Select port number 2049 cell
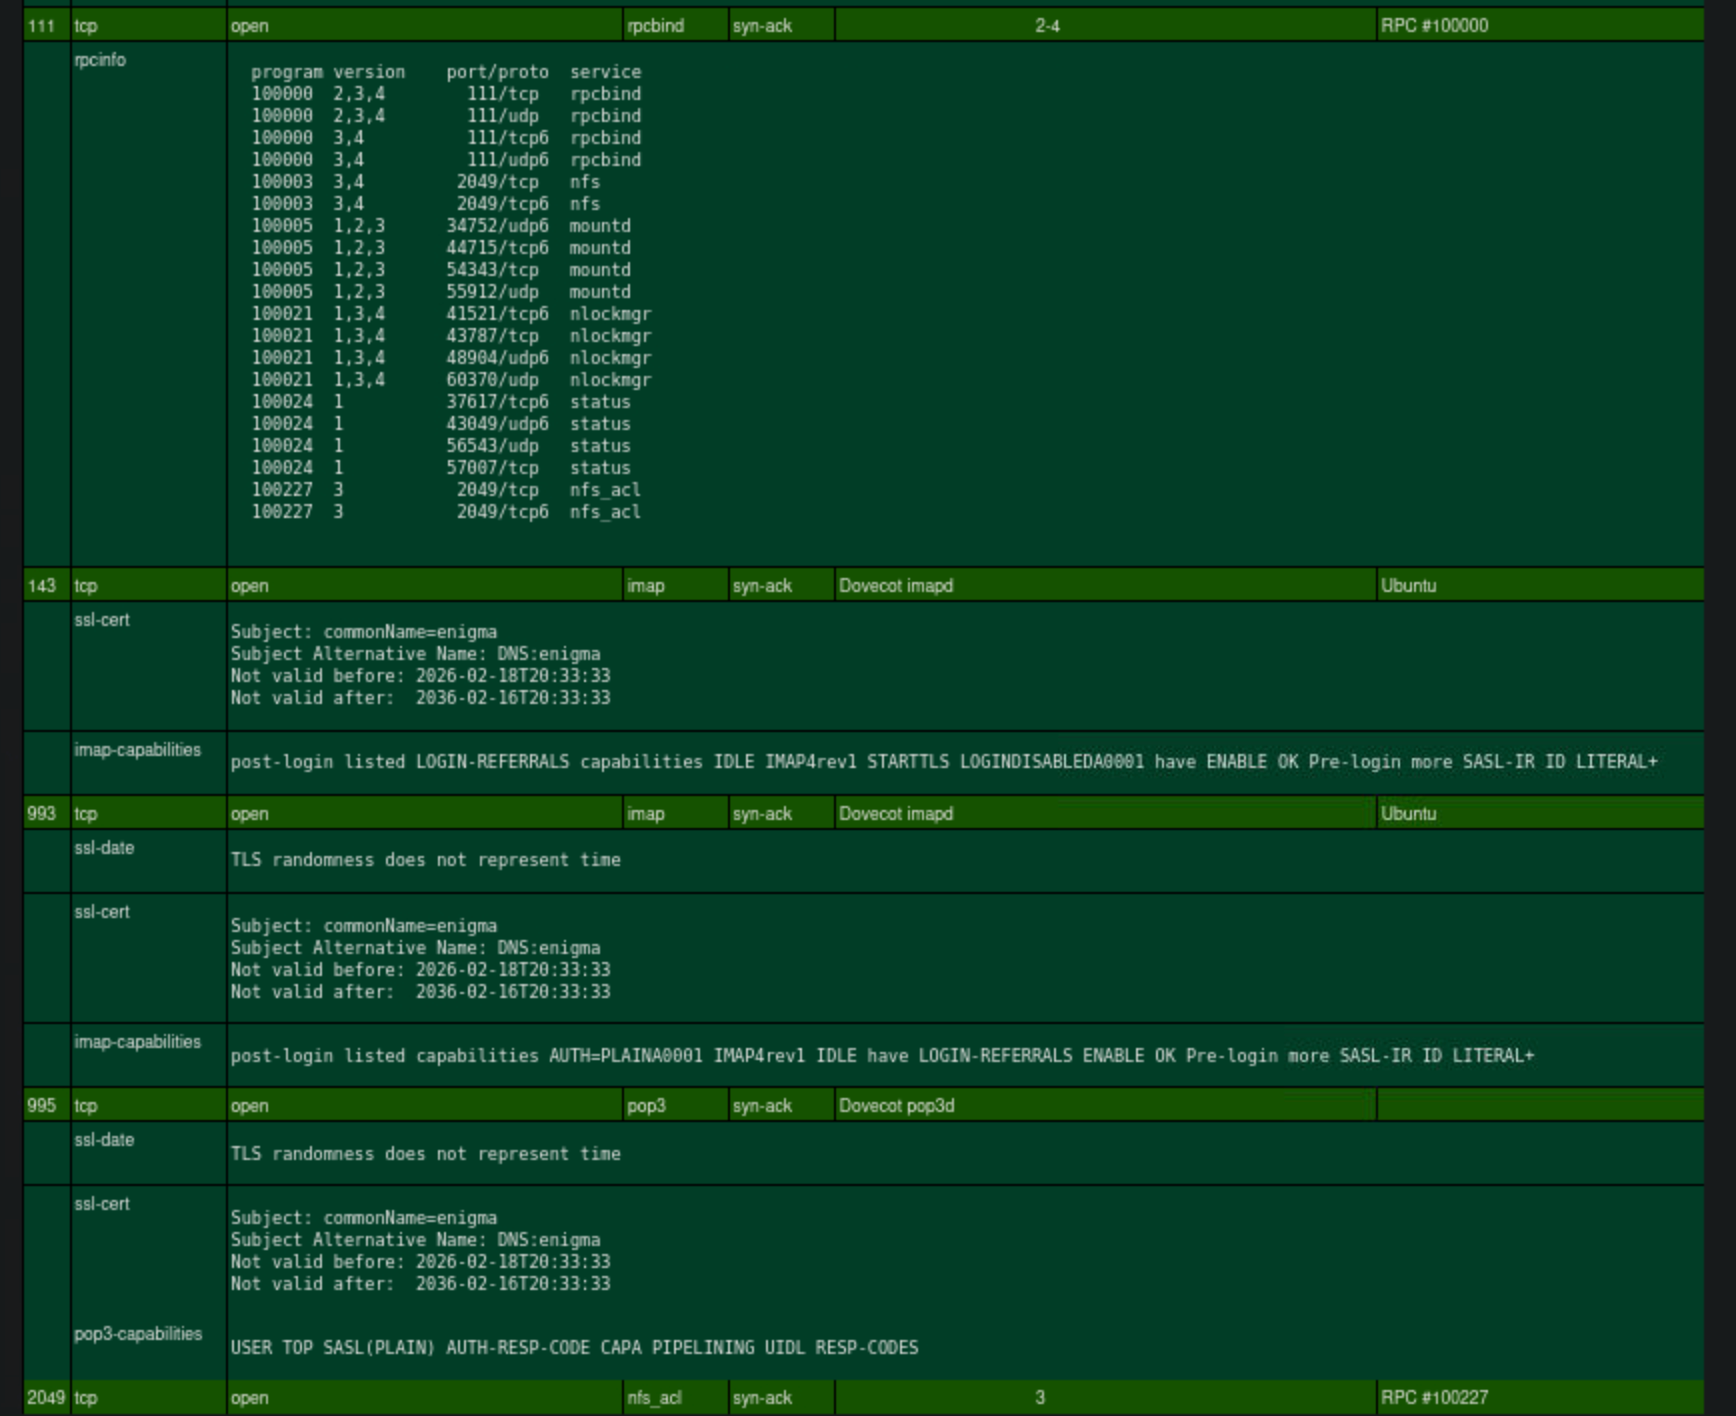 pyautogui.click(x=46, y=1397)
